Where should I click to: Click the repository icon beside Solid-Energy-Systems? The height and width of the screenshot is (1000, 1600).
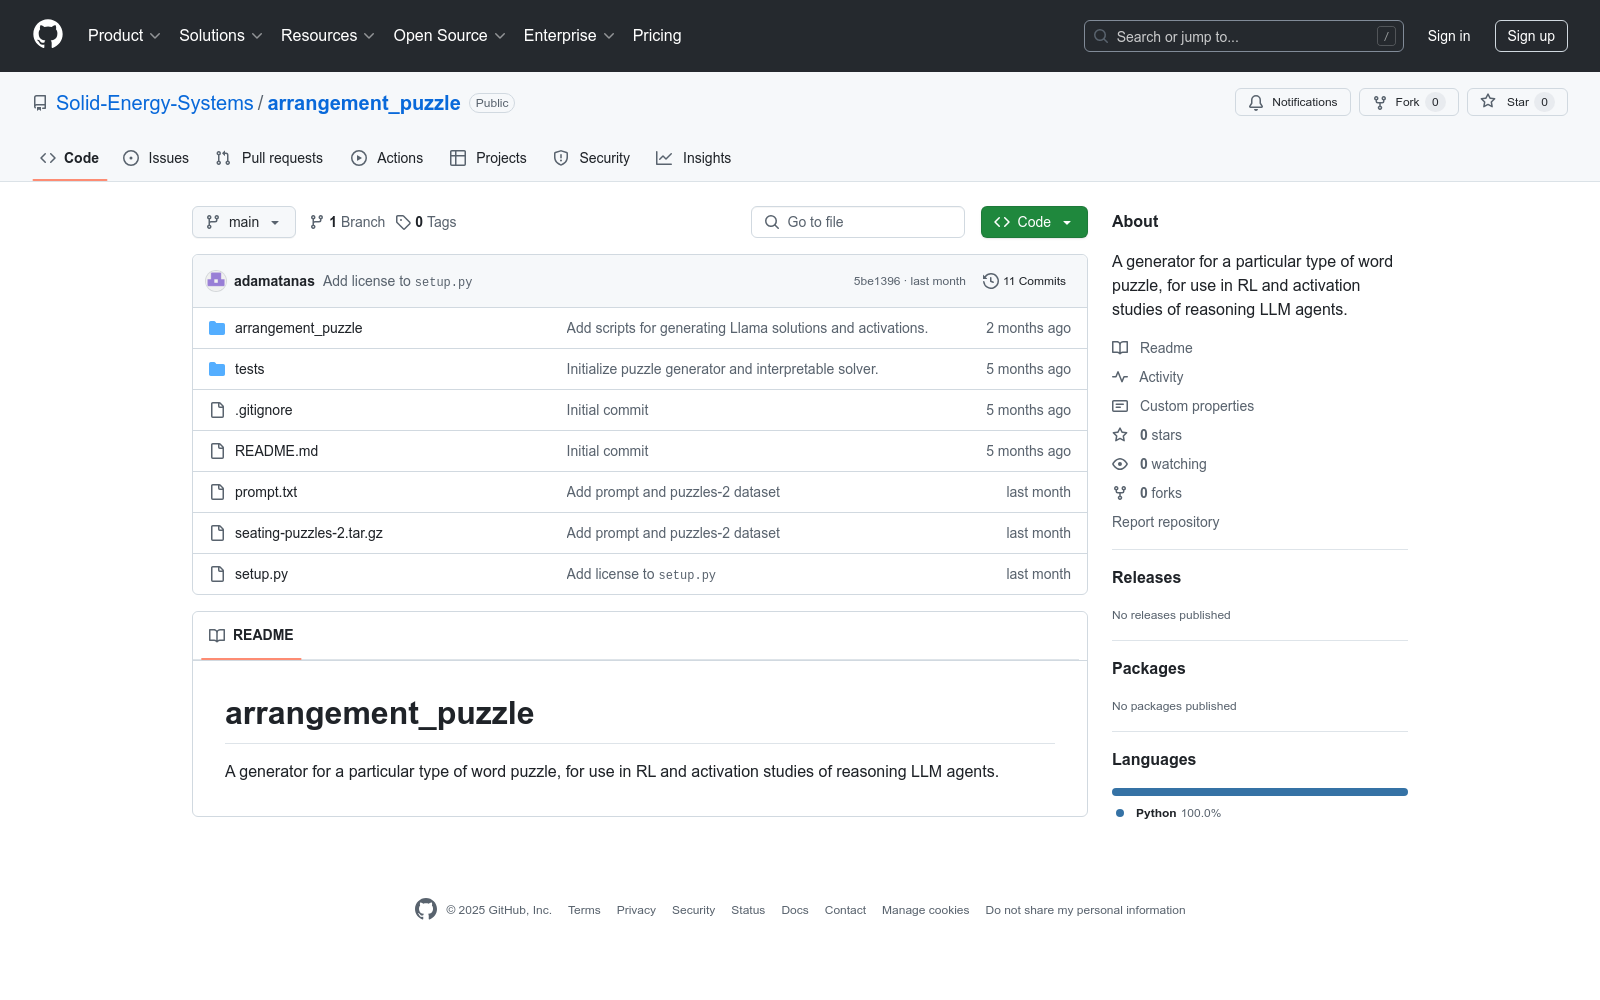40,103
